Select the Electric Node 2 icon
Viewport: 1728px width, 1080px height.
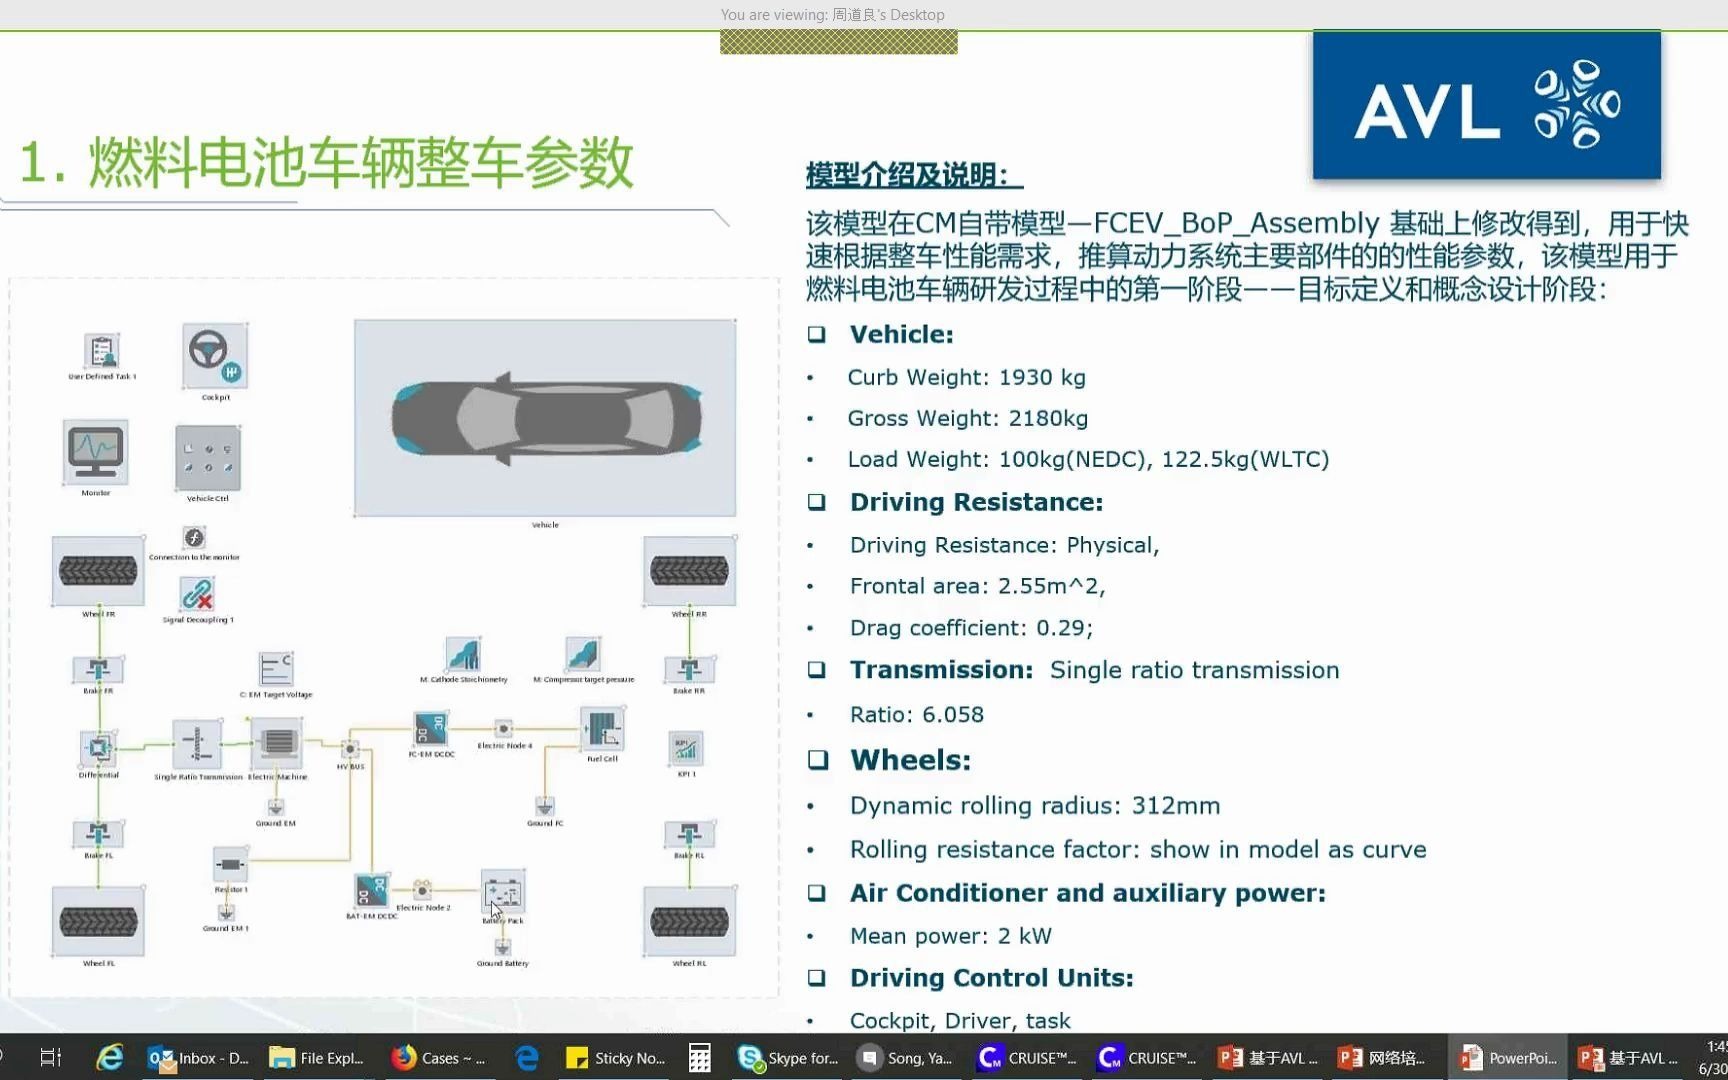(x=423, y=889)
